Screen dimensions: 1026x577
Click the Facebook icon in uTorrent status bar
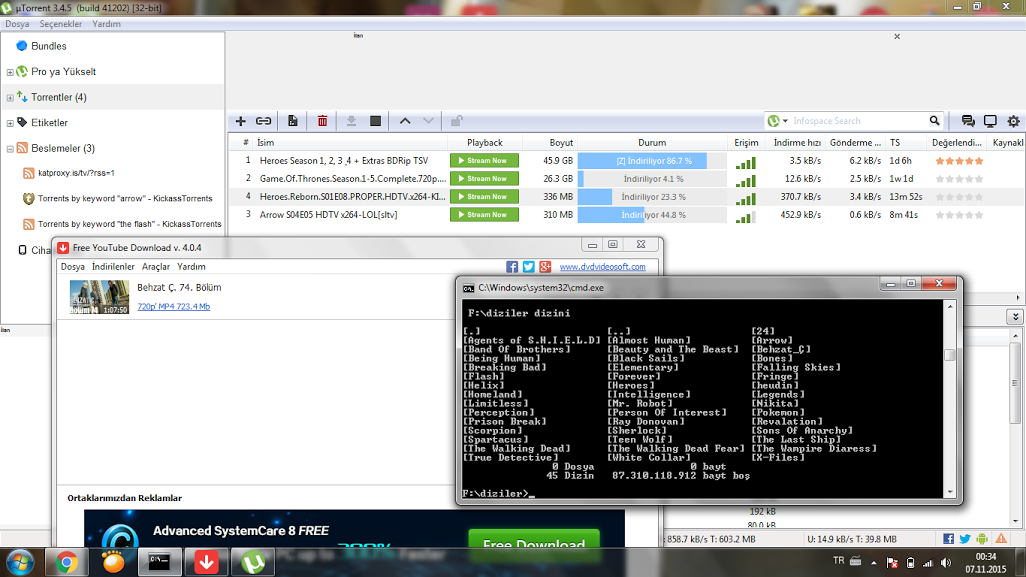point(948,538)
